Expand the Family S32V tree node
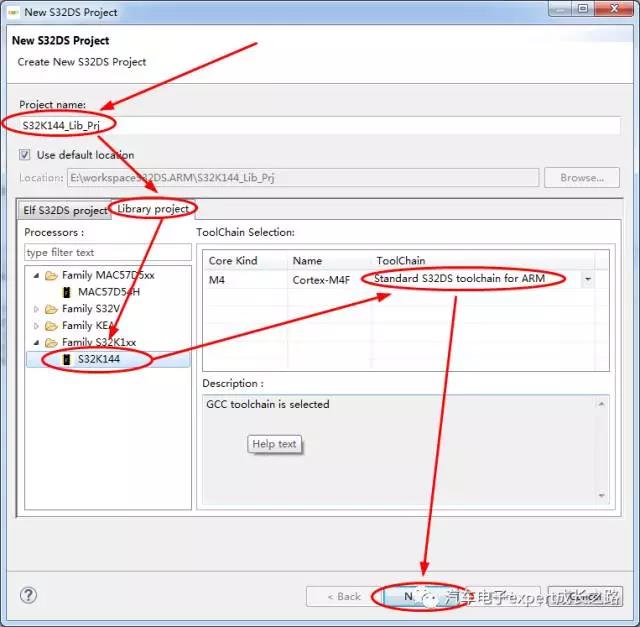This screenshot has height=627, width=640. (37, 309)
